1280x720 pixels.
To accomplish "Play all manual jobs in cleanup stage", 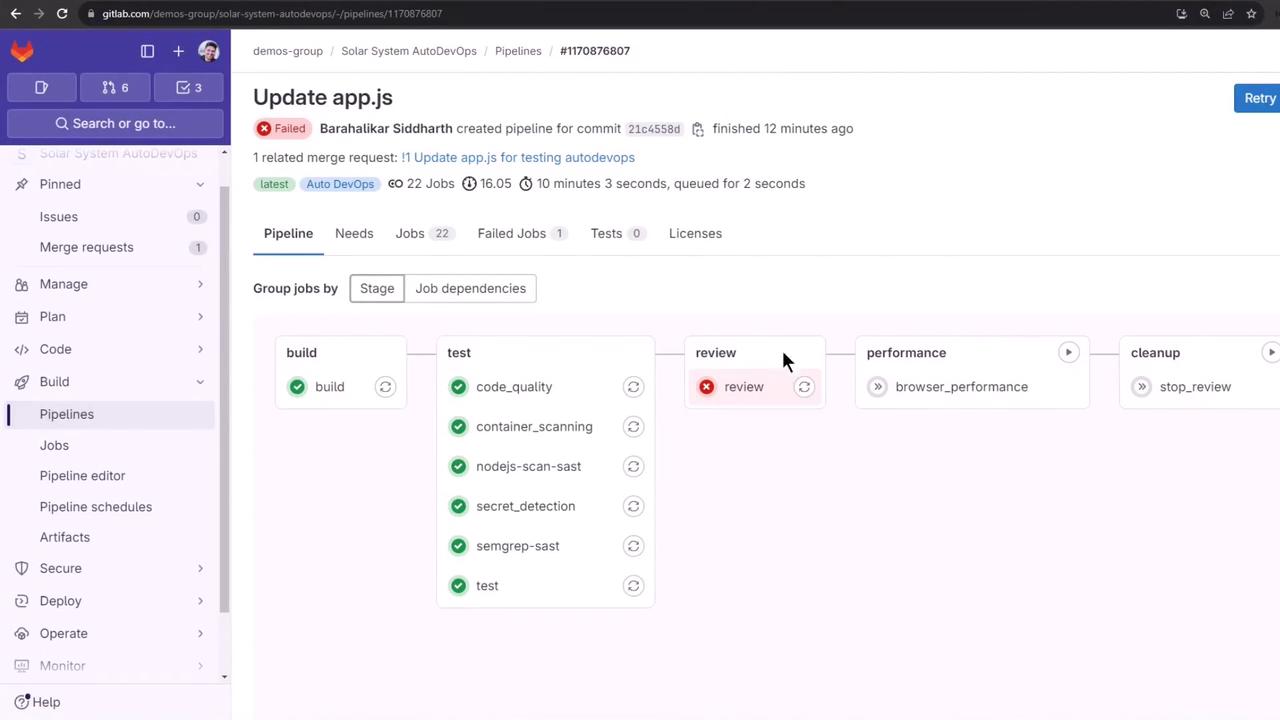I will [x=1270, y=352].
